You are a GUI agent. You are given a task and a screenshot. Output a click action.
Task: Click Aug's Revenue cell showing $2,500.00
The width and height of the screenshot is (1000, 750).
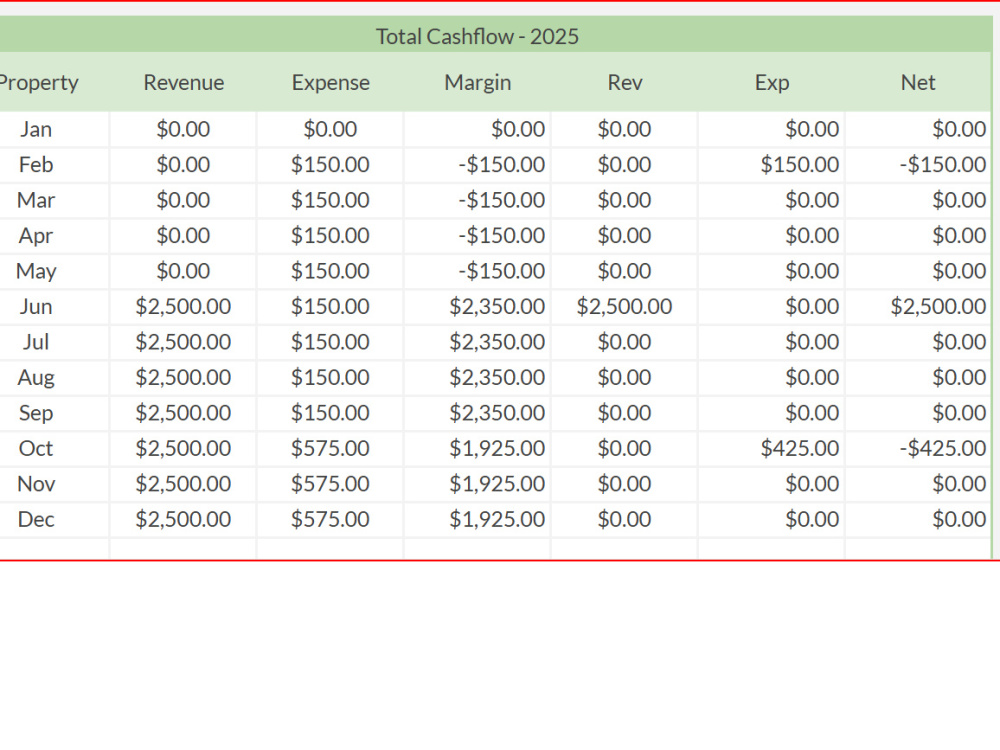tap(184, 378)
